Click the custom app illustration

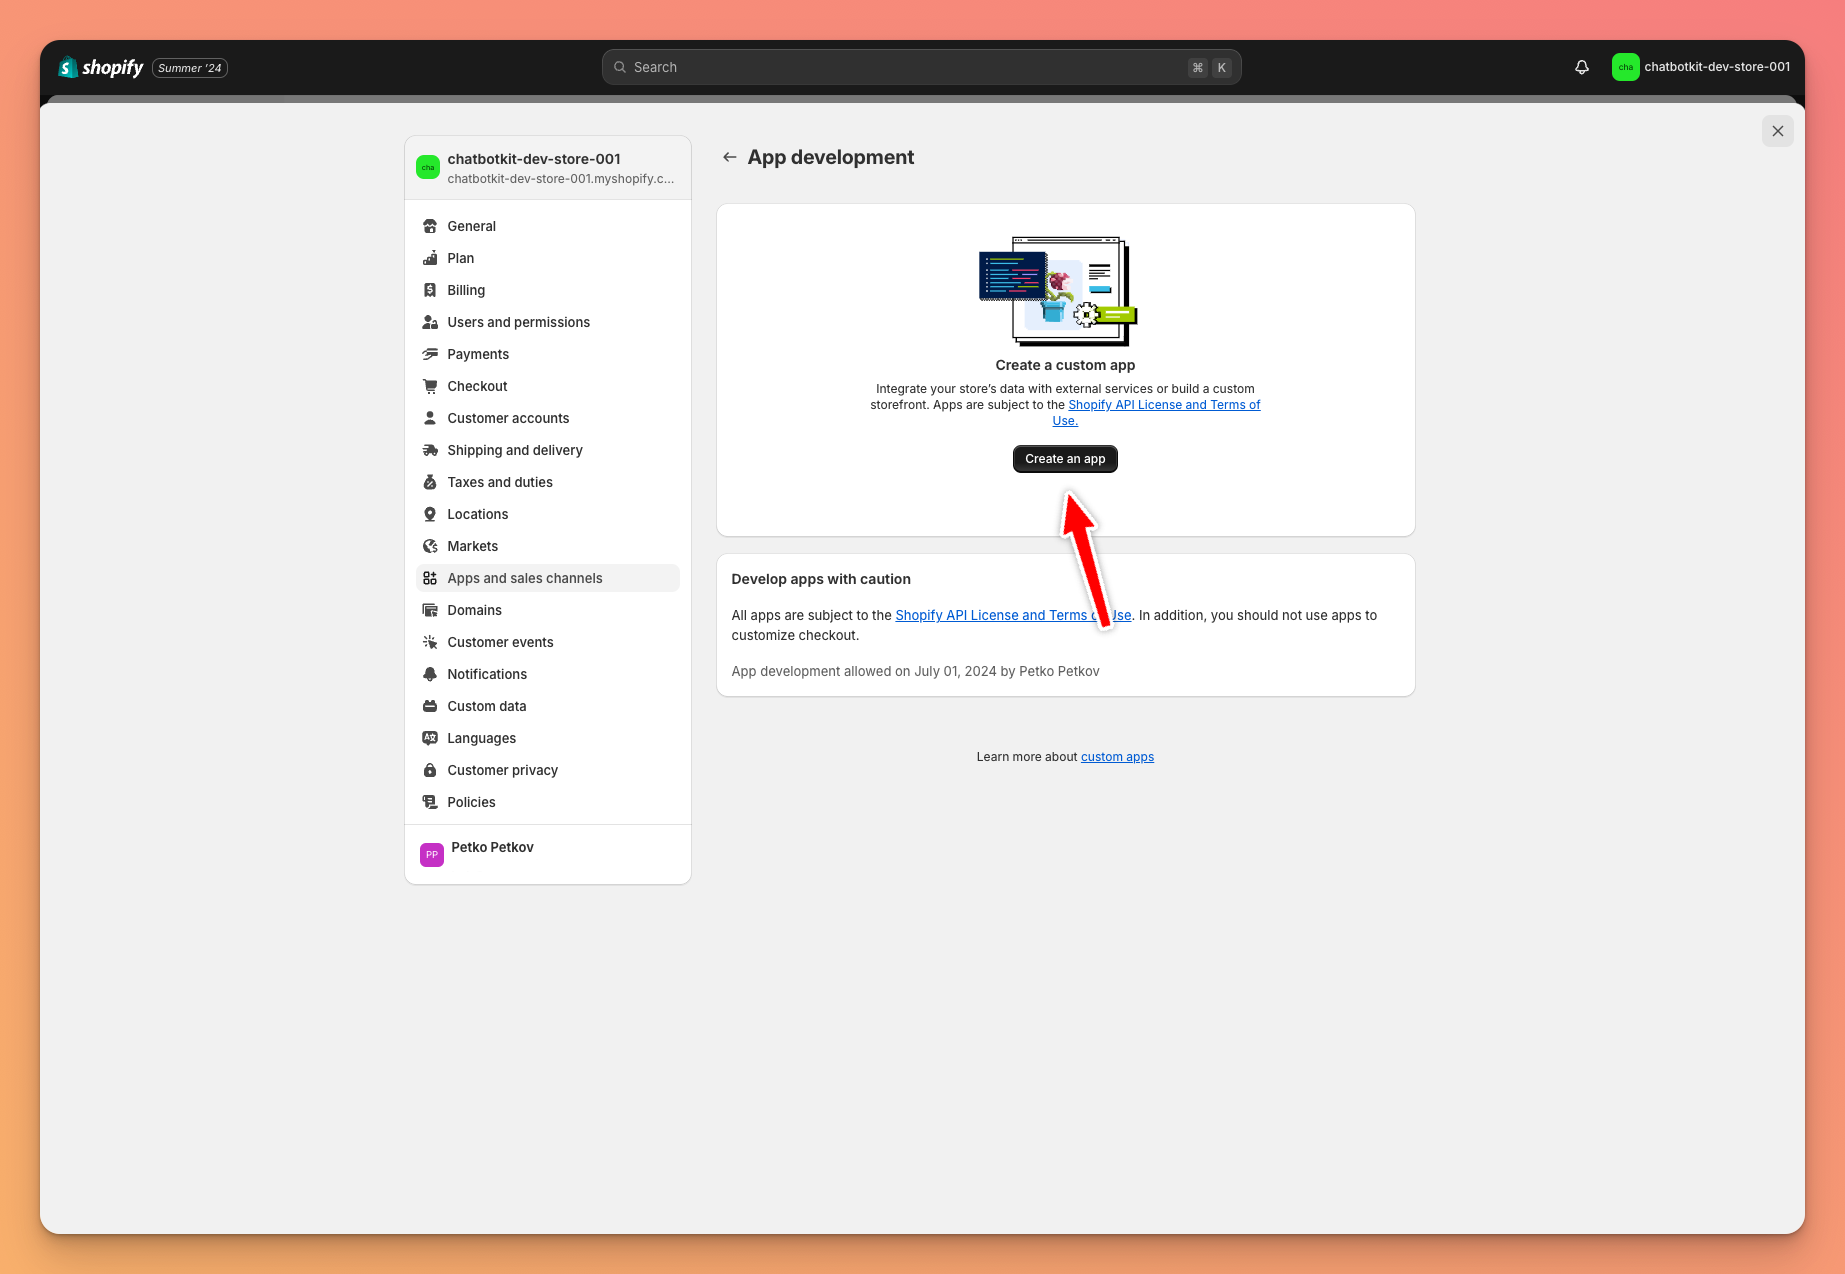click(1058, 291)
